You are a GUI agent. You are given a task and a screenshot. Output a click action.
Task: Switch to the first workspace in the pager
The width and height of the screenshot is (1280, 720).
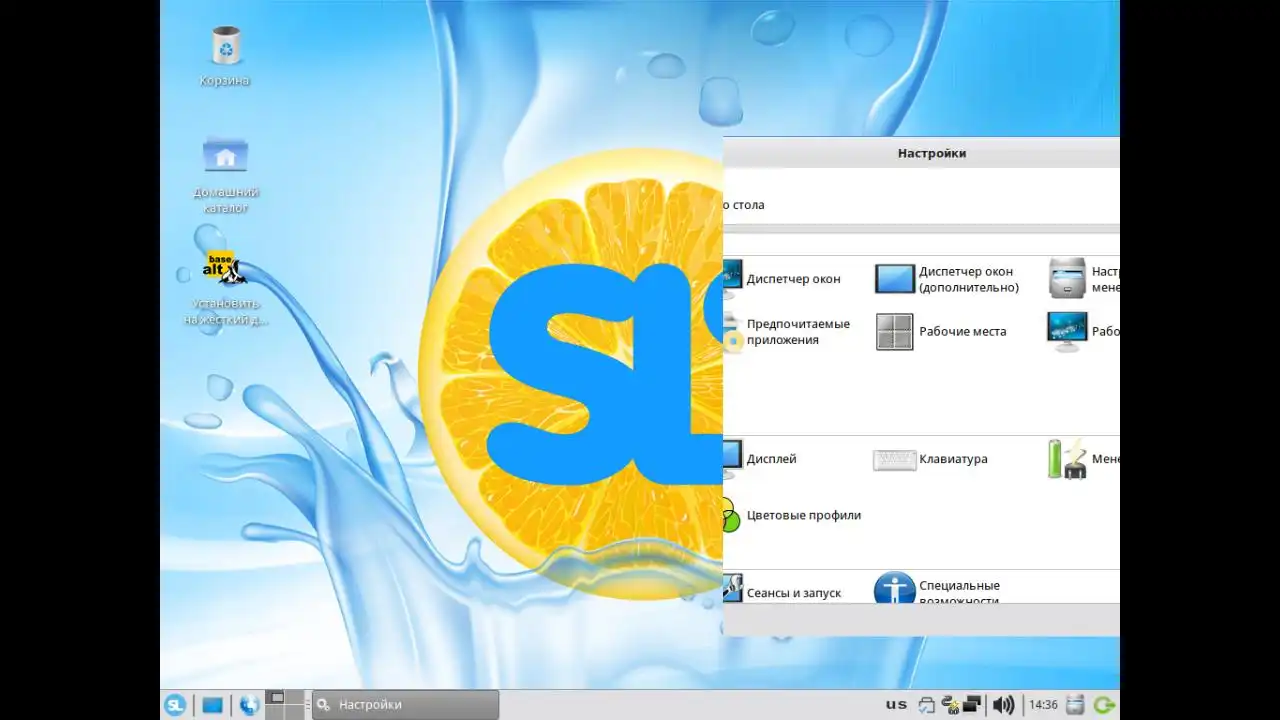pos(277,697)
